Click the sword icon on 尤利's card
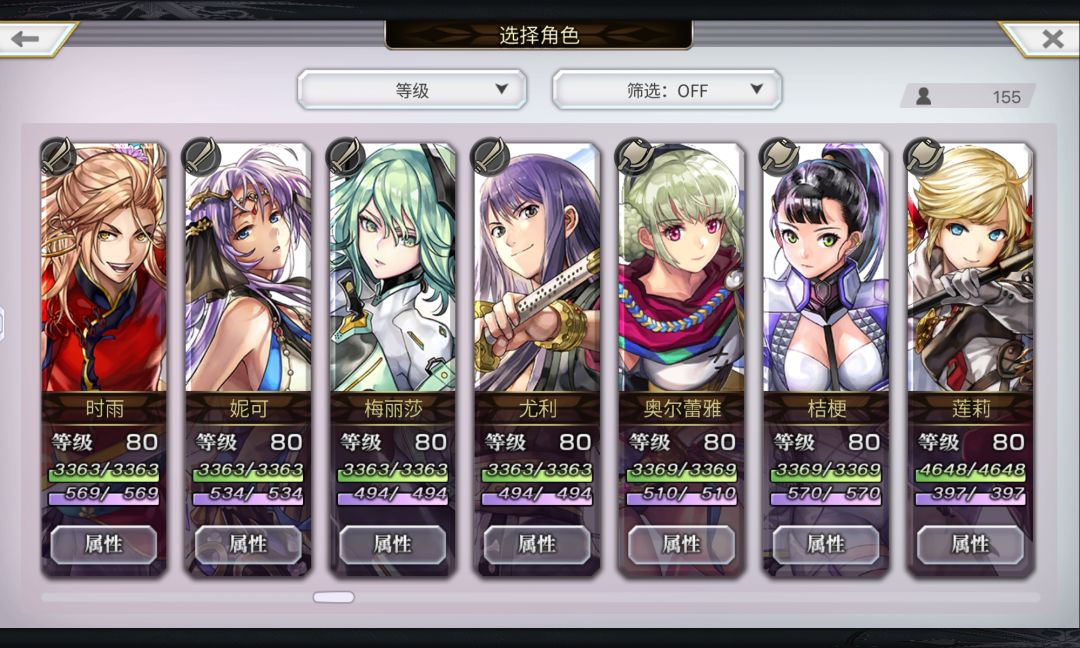 tap(491, 156)
